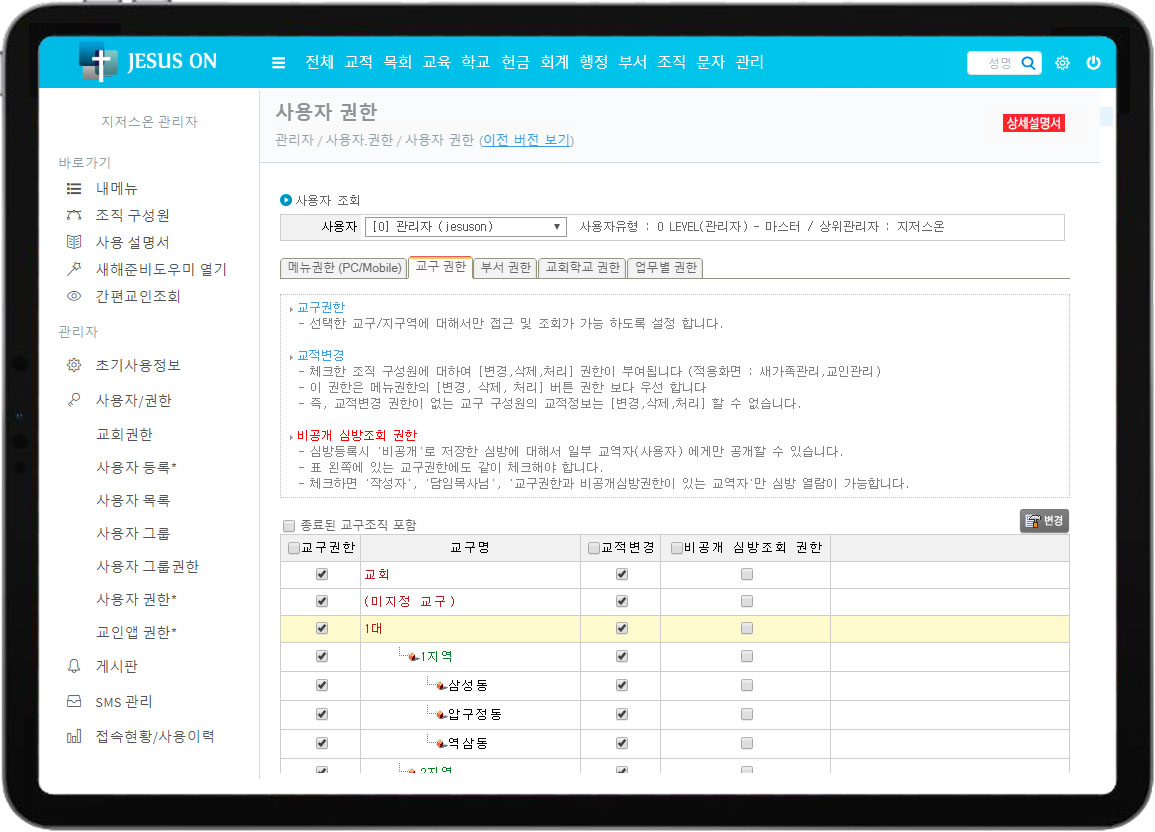This screenshot has width=1155, height=832.
Task: Check 비공개 심방조회 권한 for 교회 row
Action: 746,575
